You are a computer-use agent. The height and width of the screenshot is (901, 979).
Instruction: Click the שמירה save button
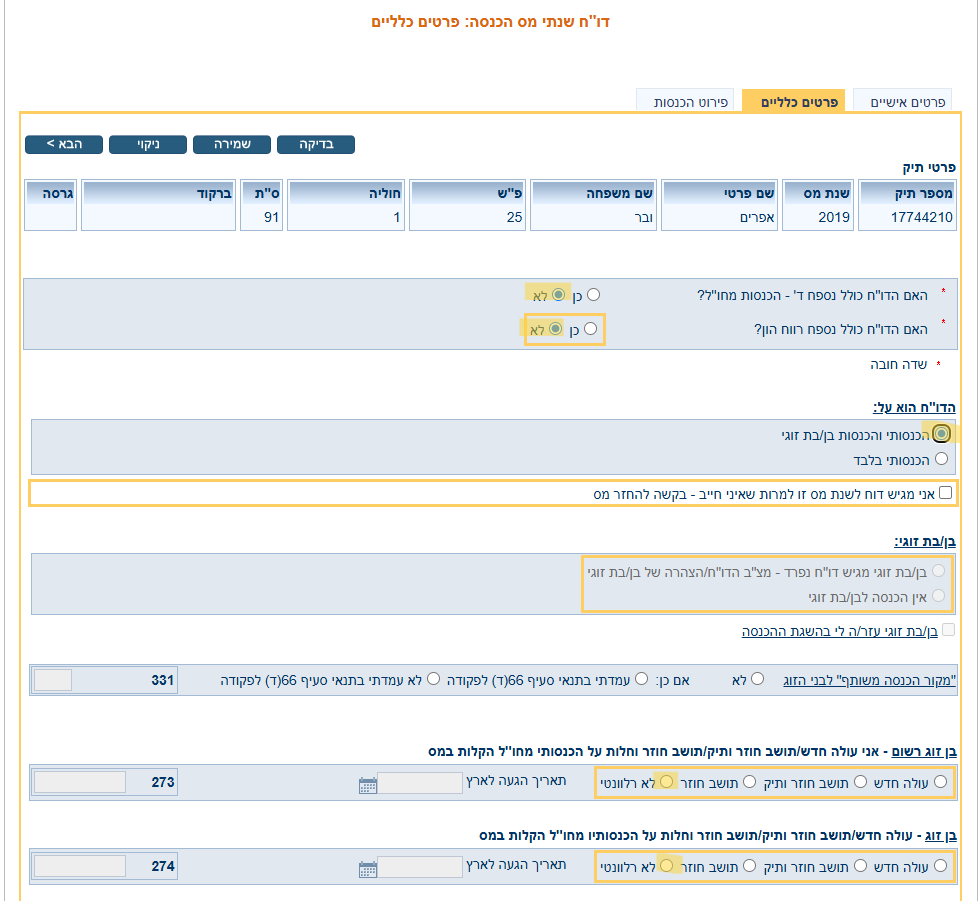coord(232,144)
